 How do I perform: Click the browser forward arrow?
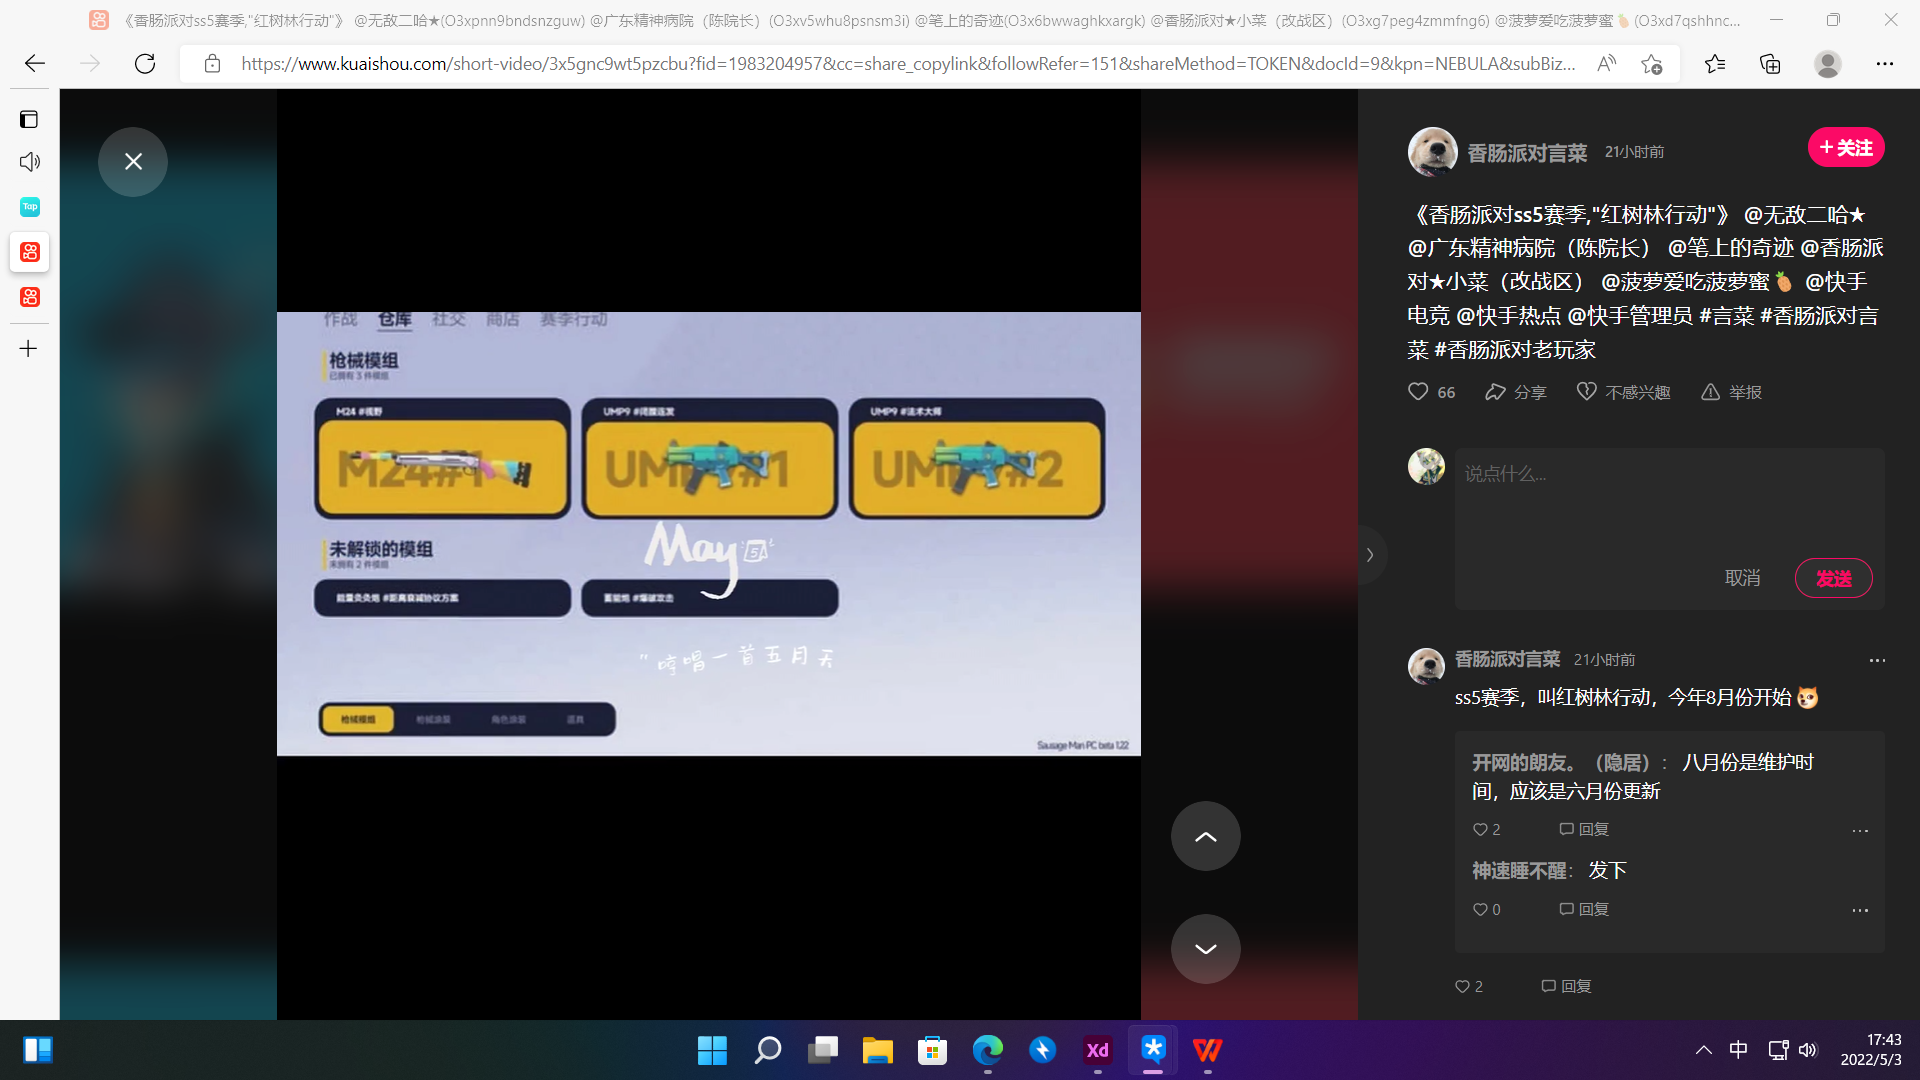[x=90, y=64]
